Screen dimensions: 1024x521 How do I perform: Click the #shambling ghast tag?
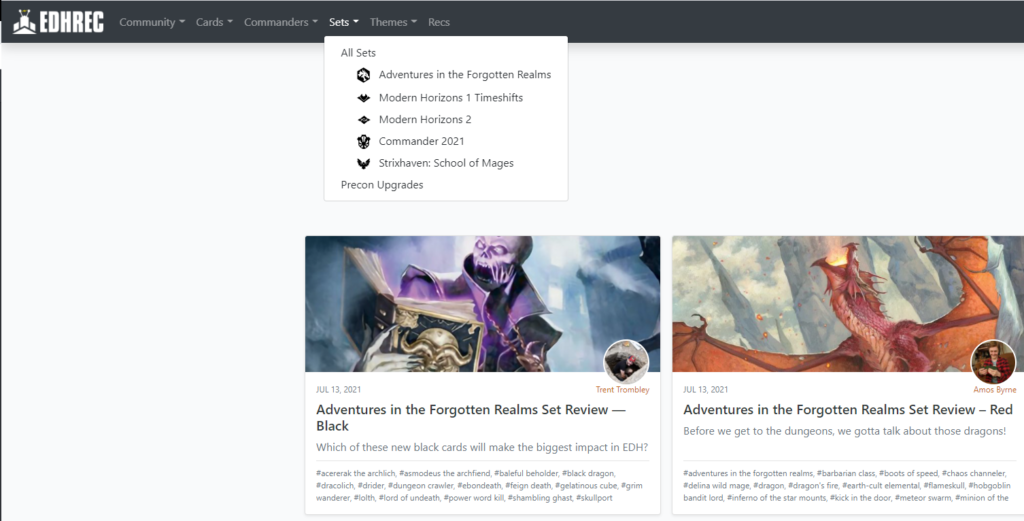coord(540,498)
